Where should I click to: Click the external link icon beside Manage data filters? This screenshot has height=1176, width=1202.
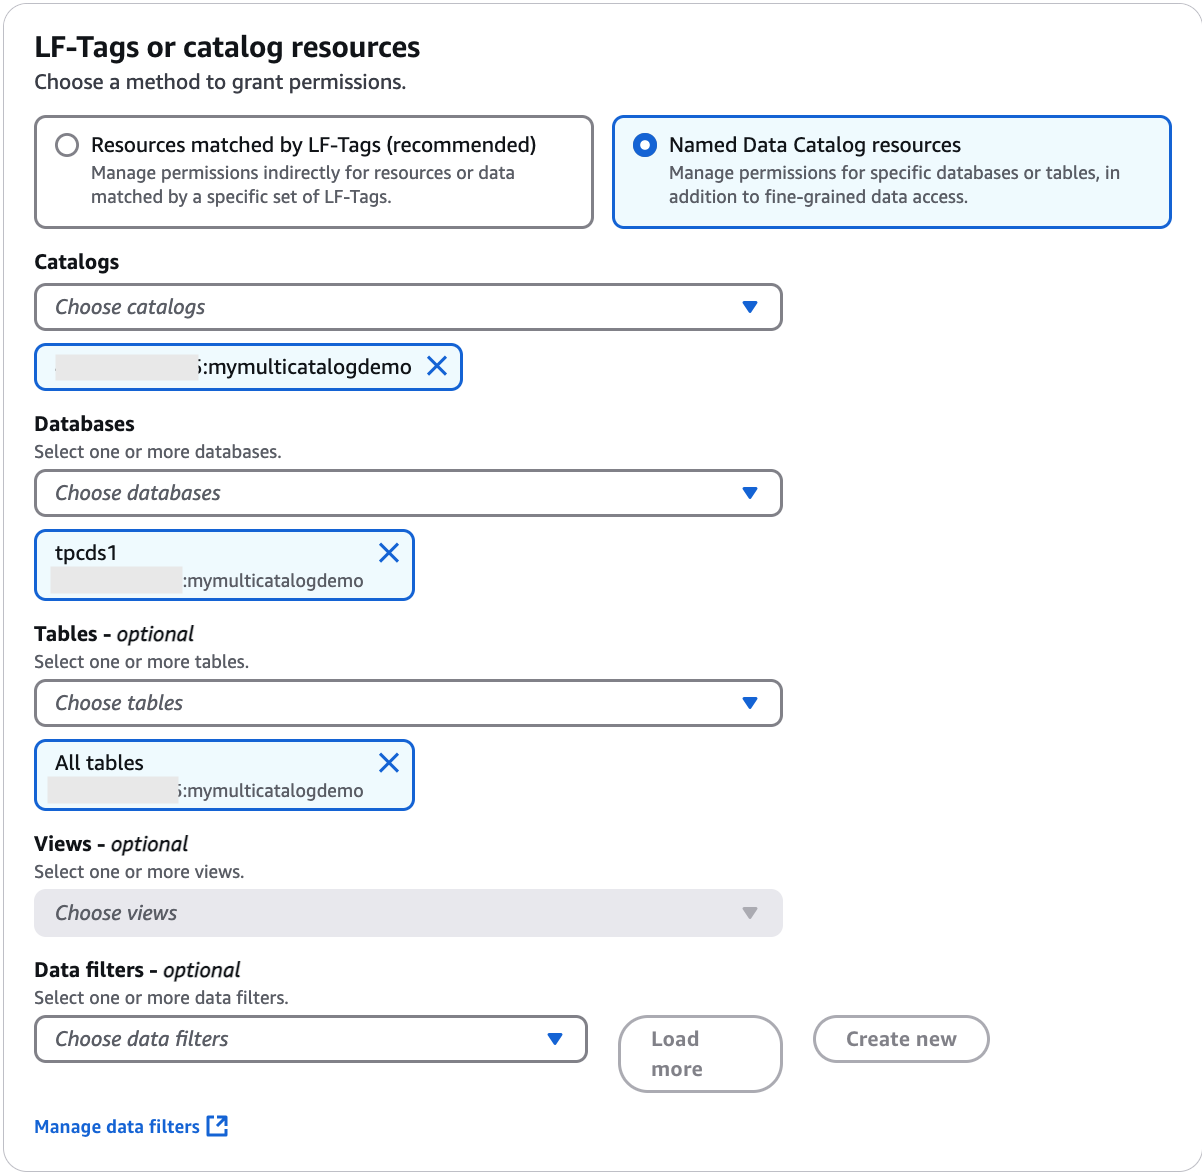pyautogui.click(x=217, y=1126)
